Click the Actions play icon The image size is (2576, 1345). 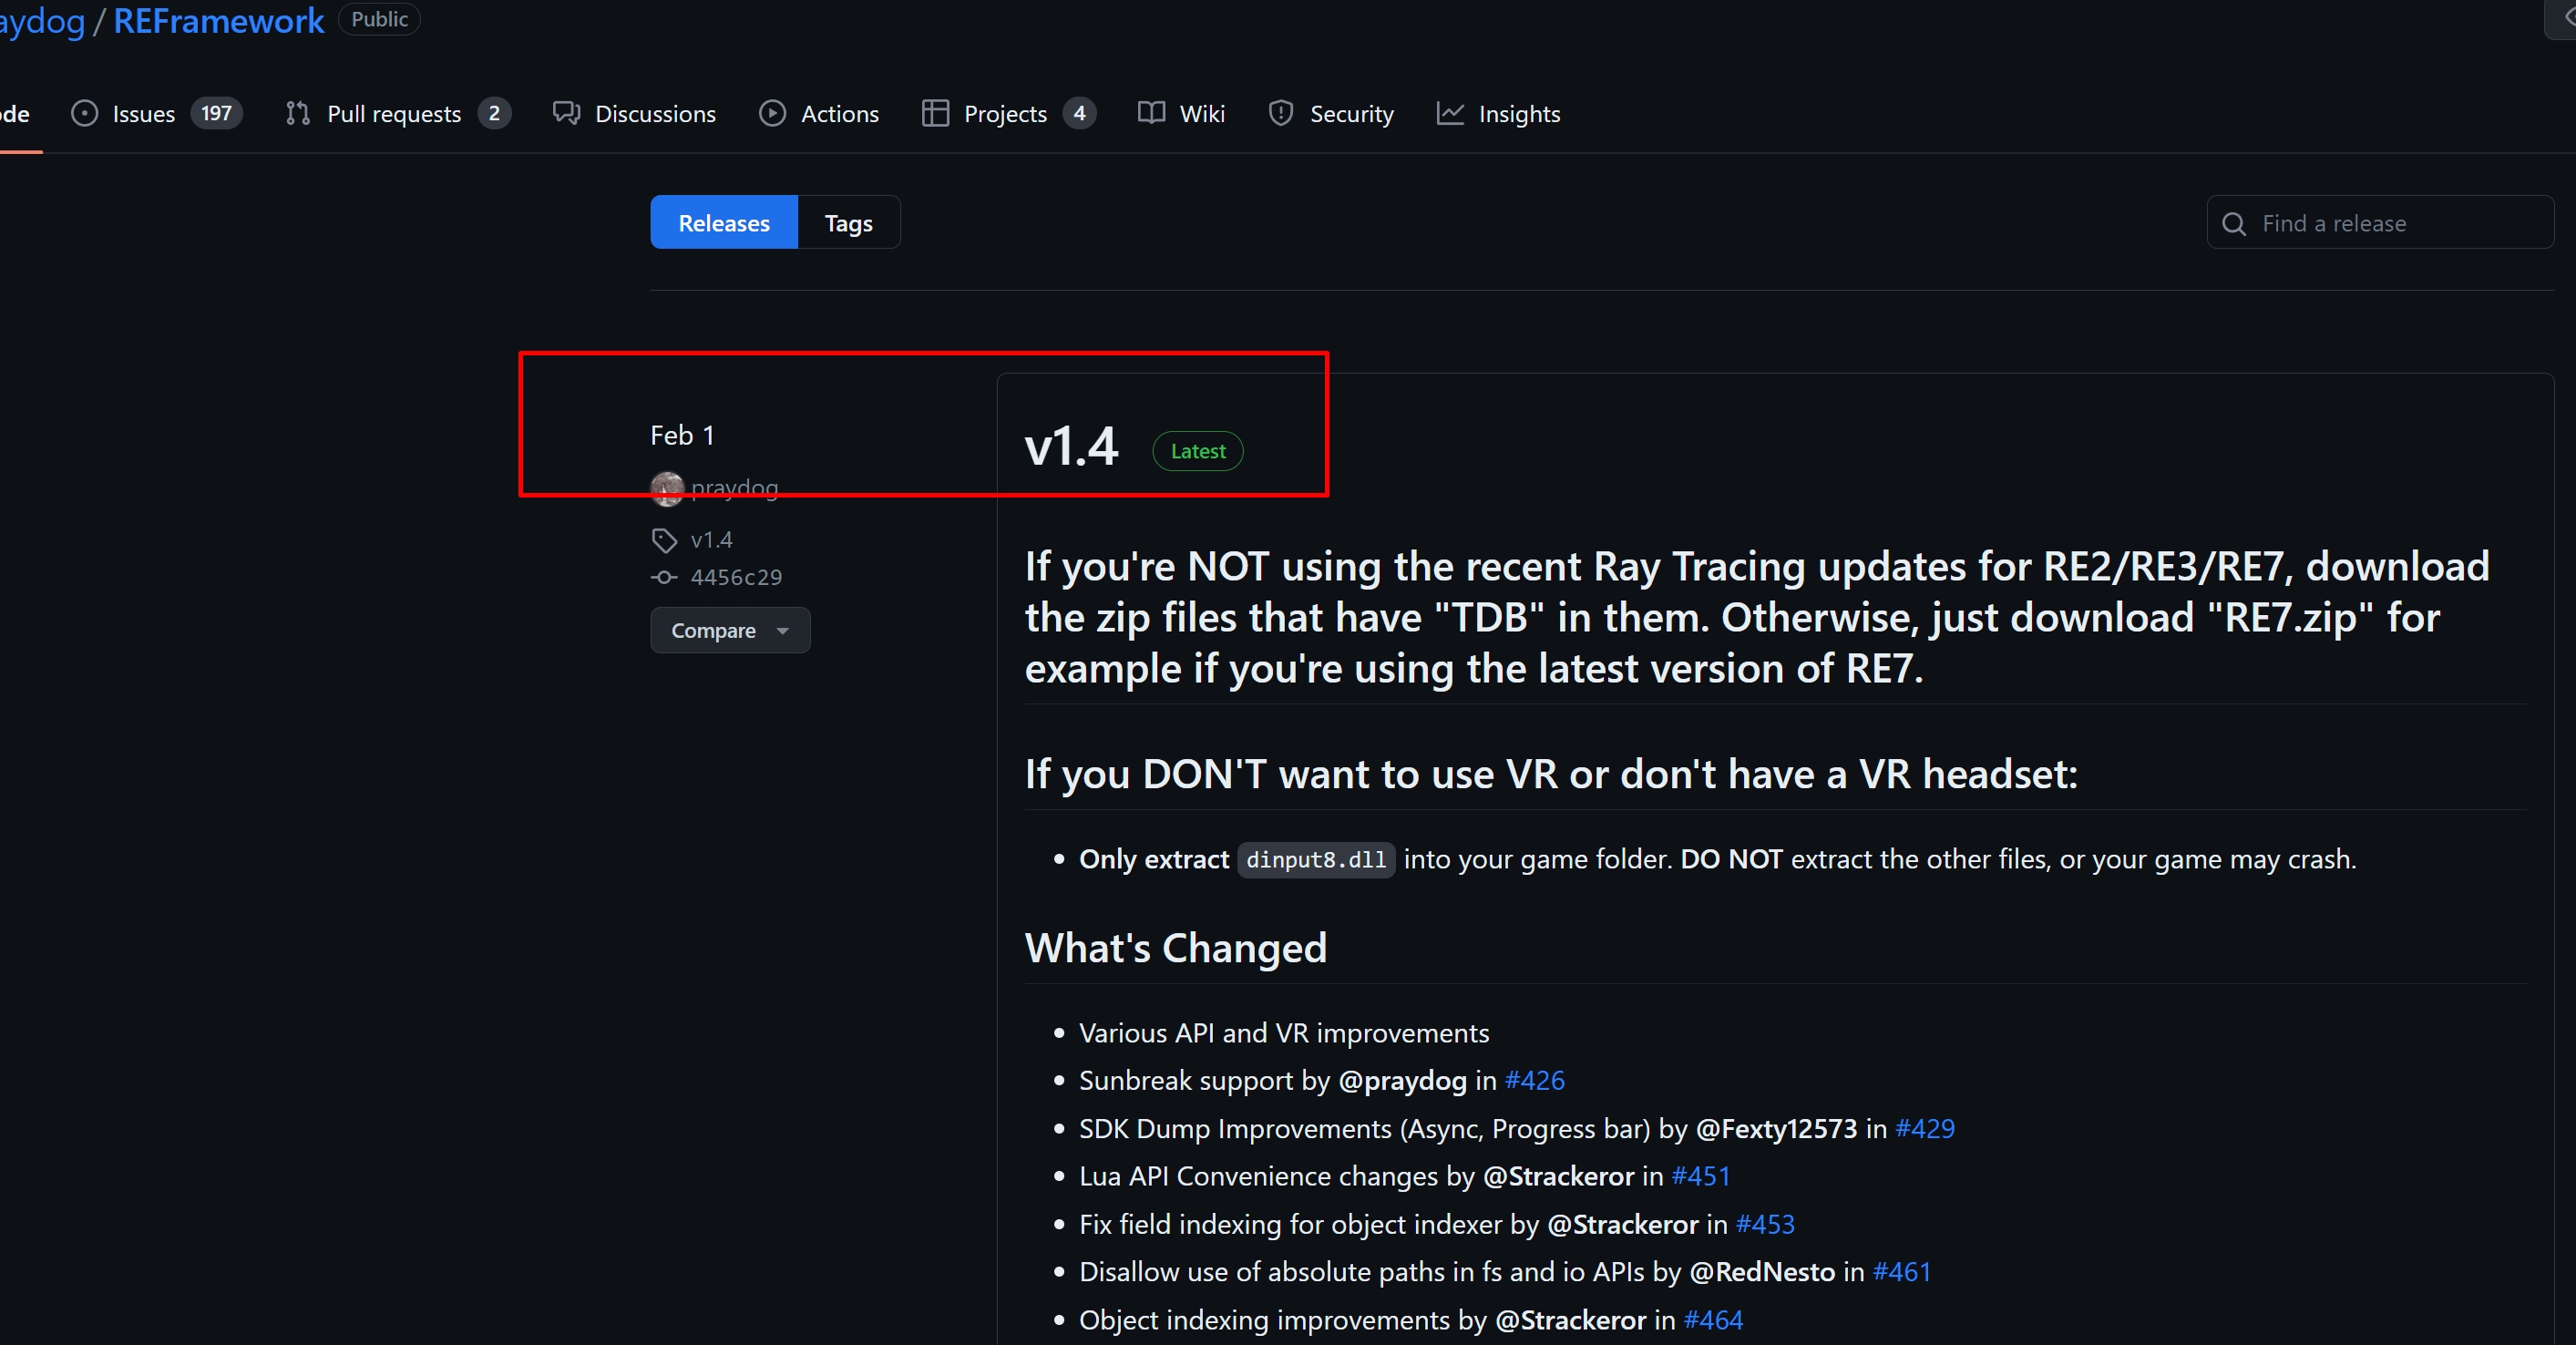coord(772,114)
